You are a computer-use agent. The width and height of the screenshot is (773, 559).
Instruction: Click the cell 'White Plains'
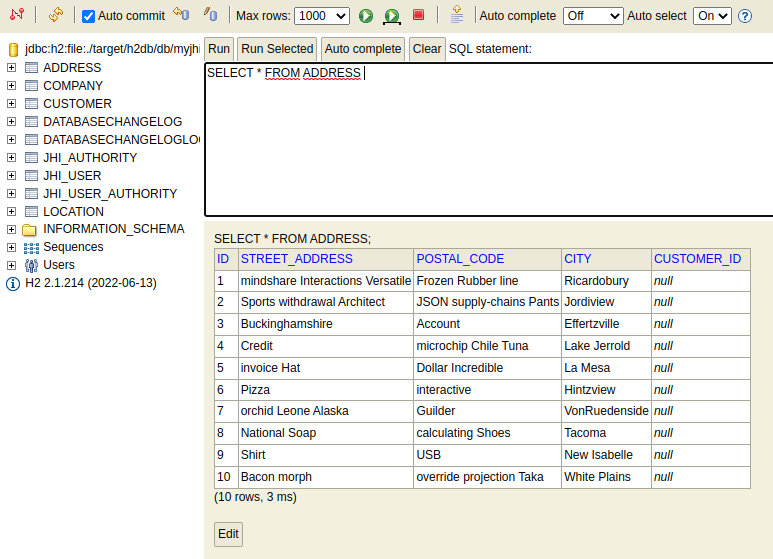tap(606, 477)
